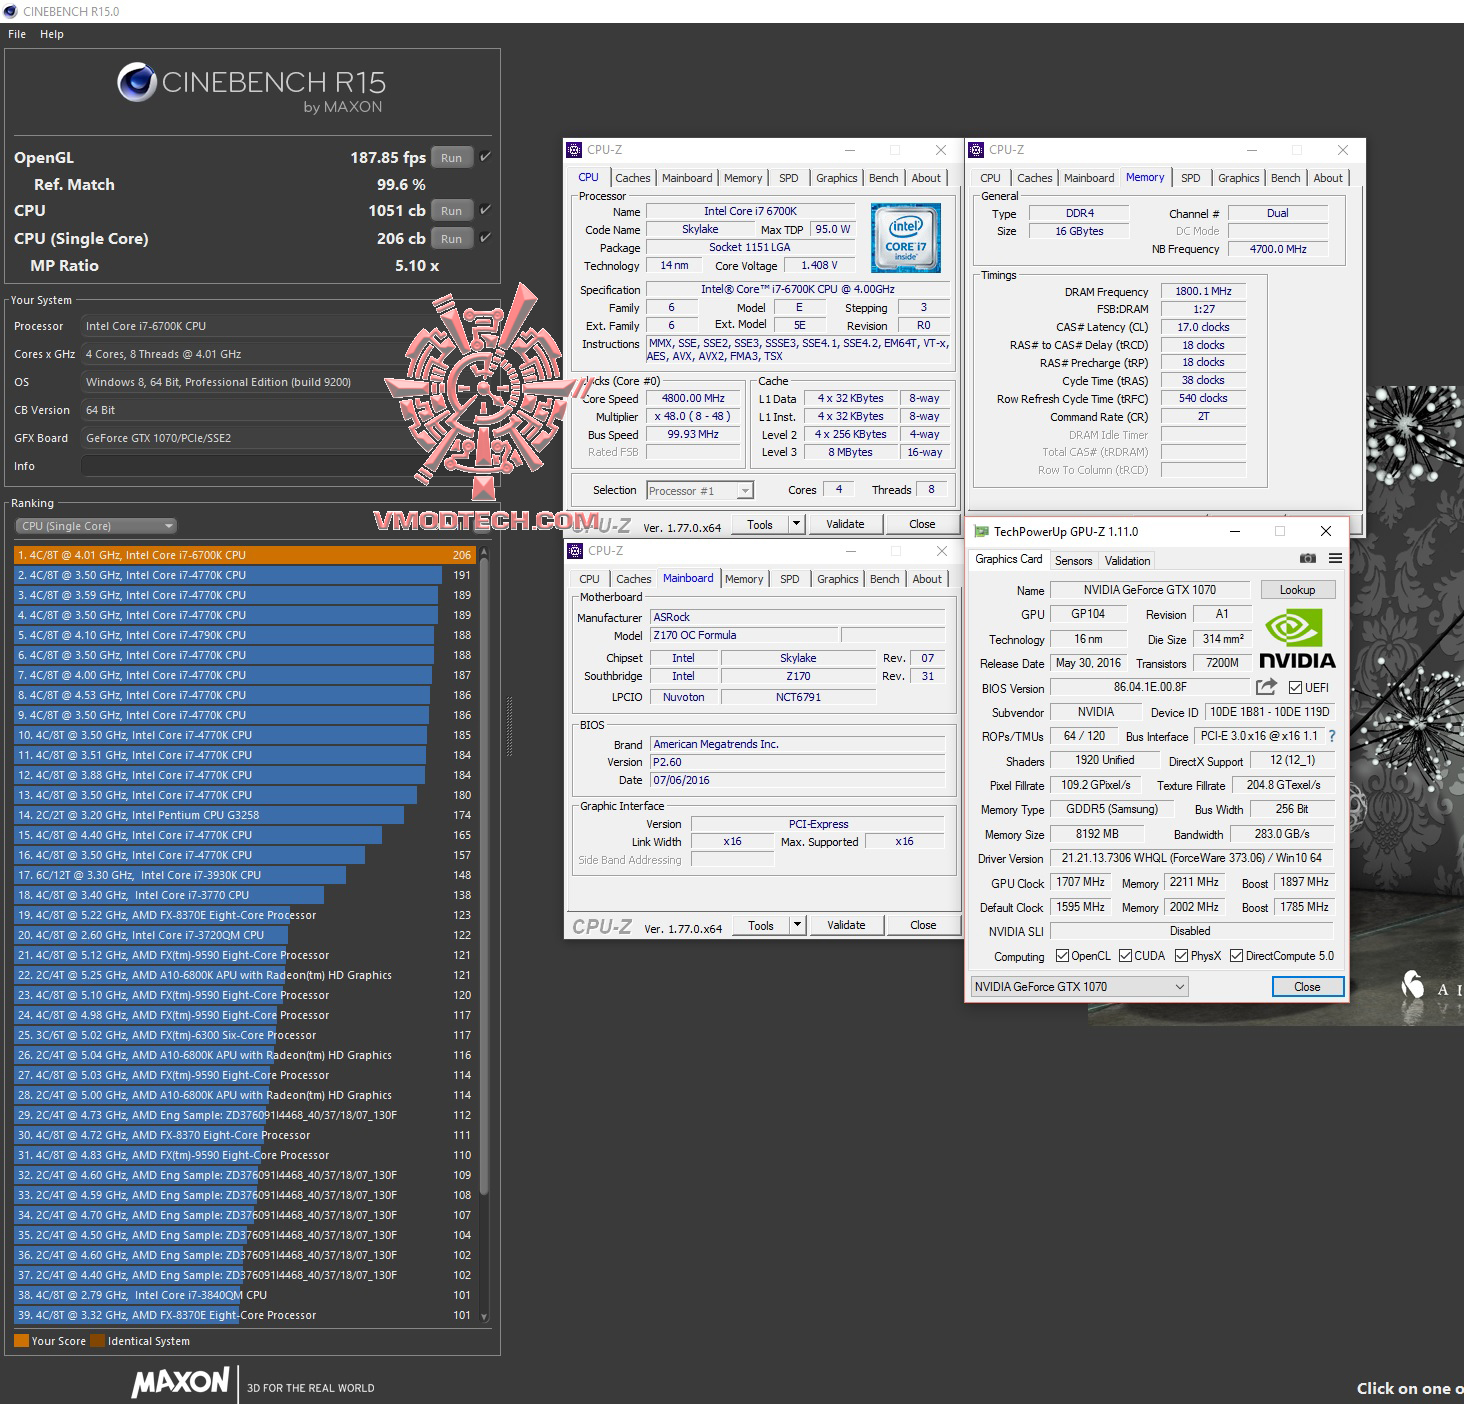Toggle the OpenCL checkbox in GPU-Z
1464x1404 pixels.
[1062, 956]
